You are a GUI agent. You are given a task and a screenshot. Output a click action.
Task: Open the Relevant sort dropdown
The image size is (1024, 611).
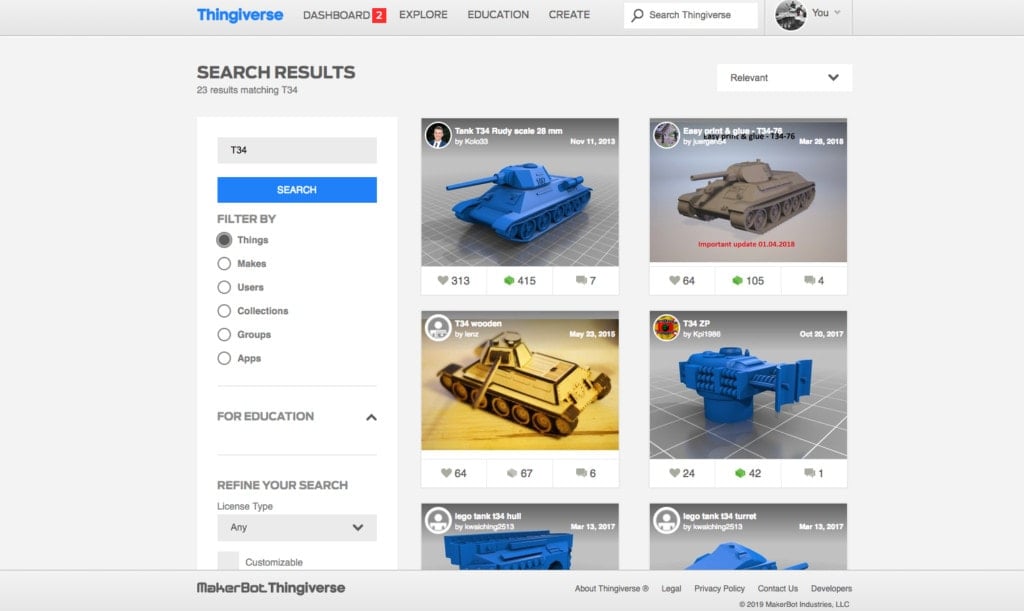coord(784,78)
